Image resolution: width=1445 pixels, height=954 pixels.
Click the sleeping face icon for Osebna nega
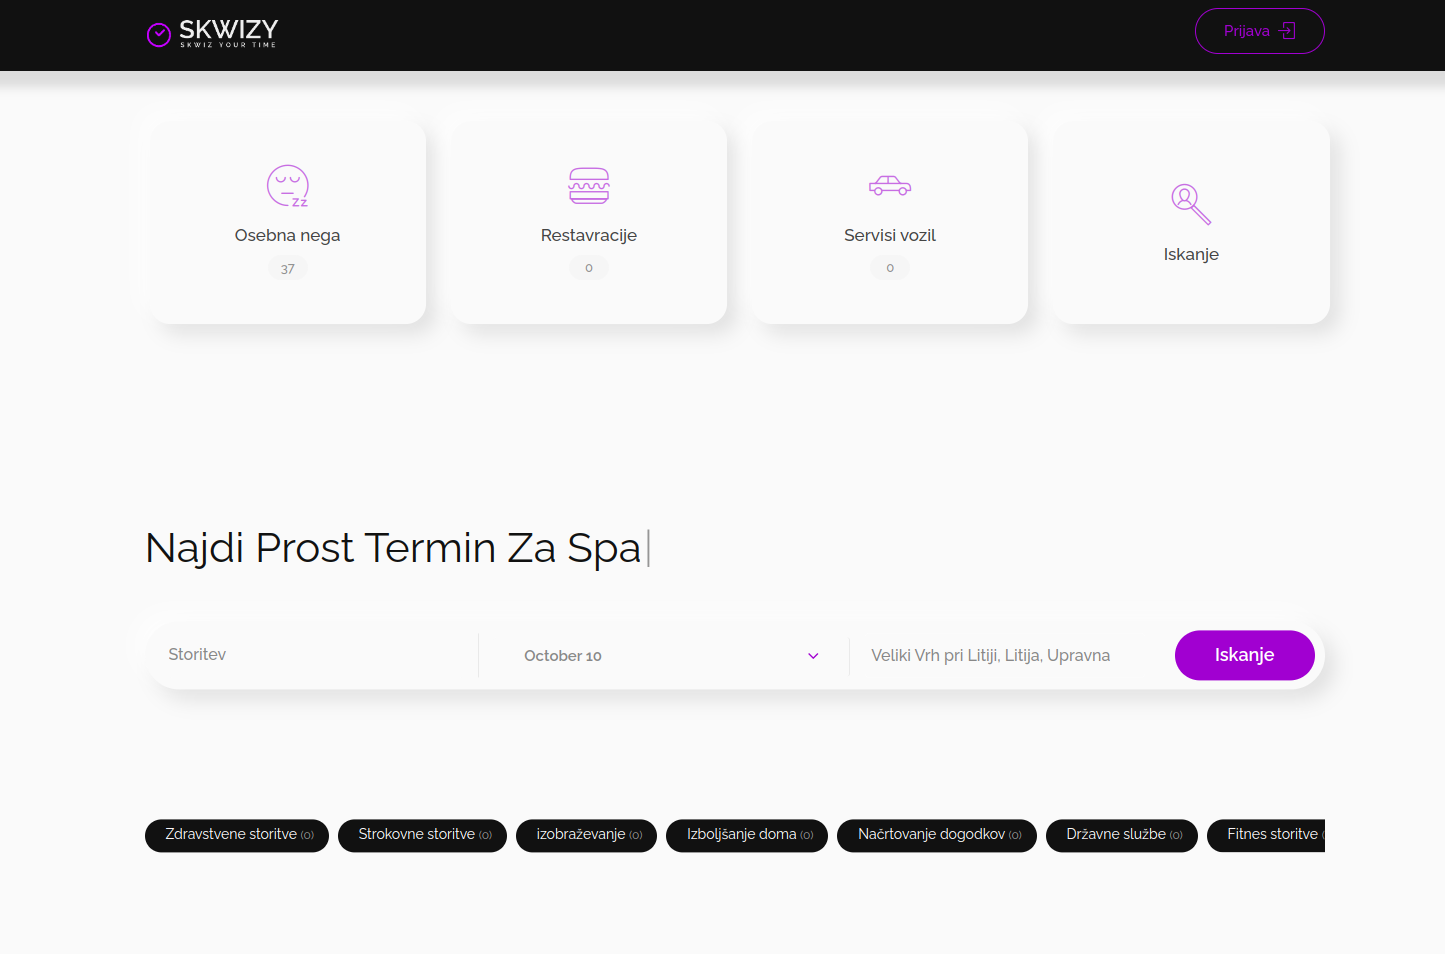point(287,186)
